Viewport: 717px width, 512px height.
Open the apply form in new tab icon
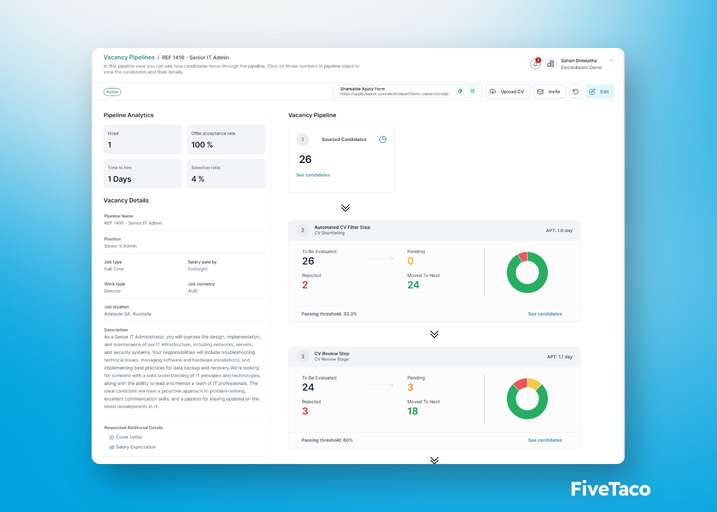tap(473, 91)
